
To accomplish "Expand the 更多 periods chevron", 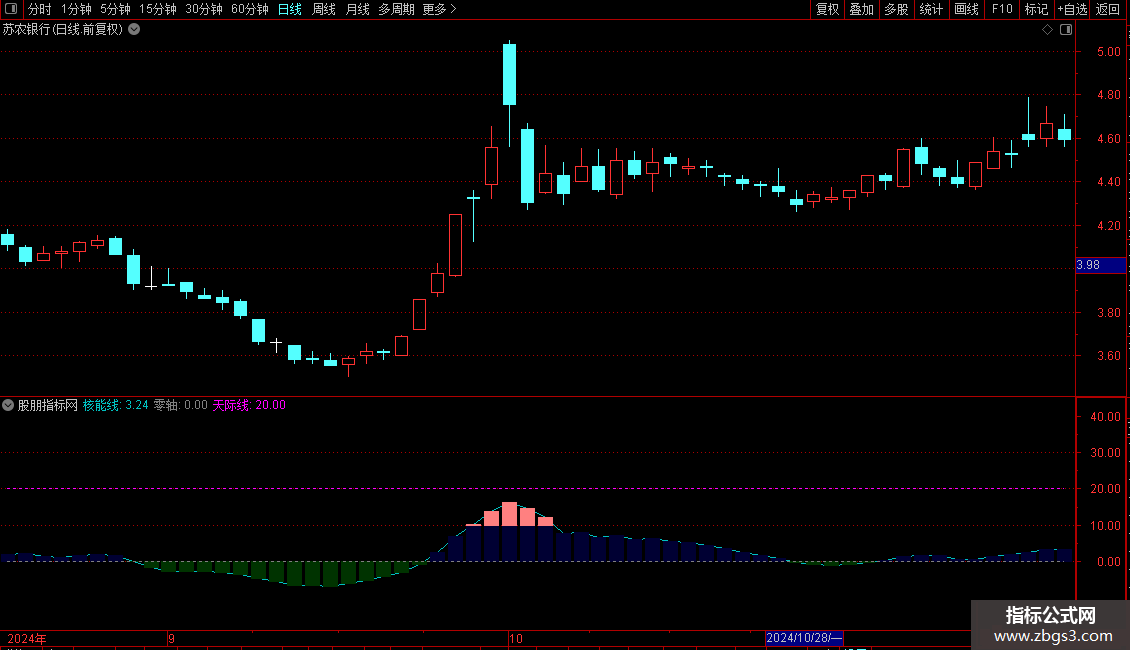I will pos(453,9).
